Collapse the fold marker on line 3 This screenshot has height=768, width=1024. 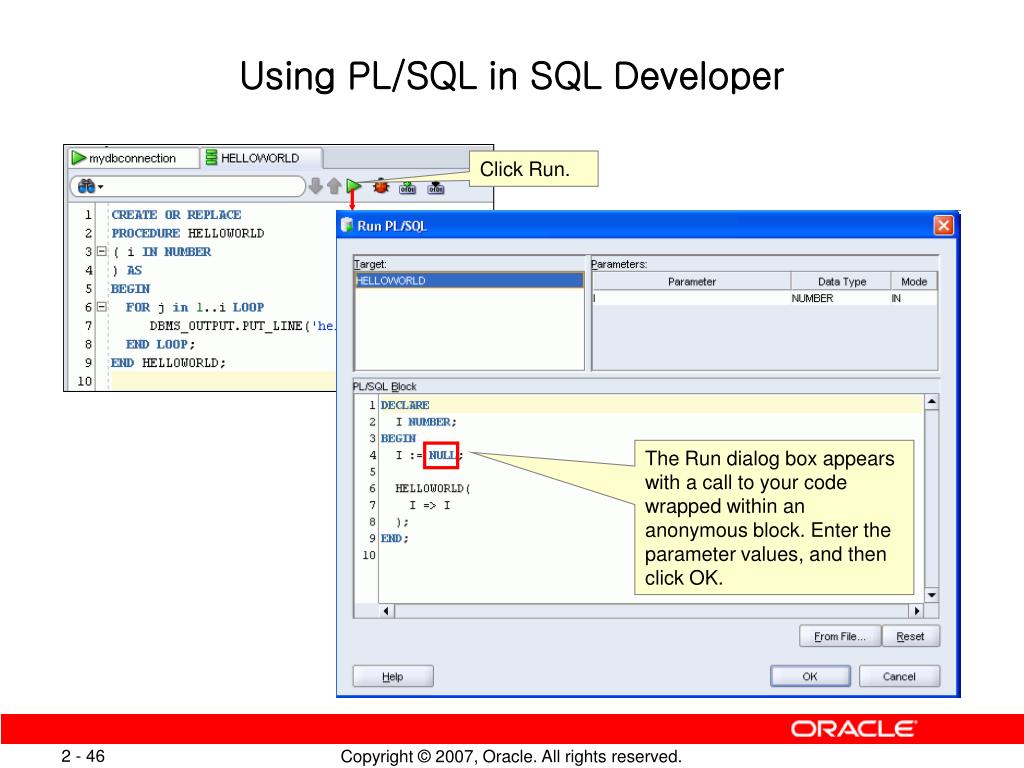(x=101, y=251)
